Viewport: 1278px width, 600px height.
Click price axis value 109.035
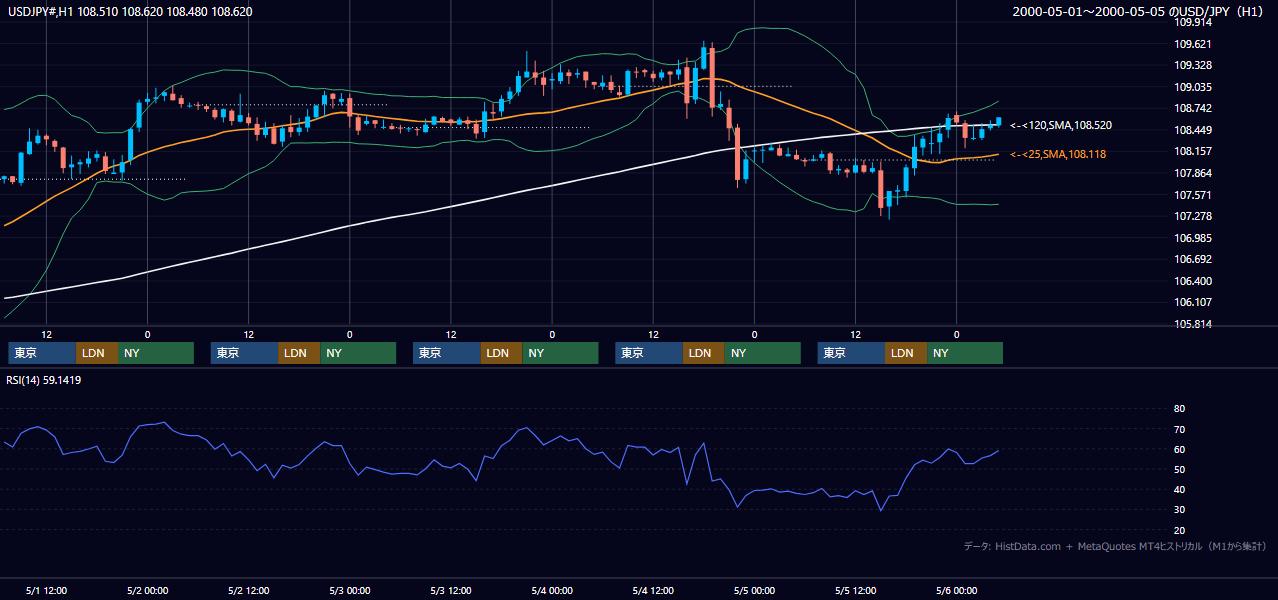[1193, 88]
